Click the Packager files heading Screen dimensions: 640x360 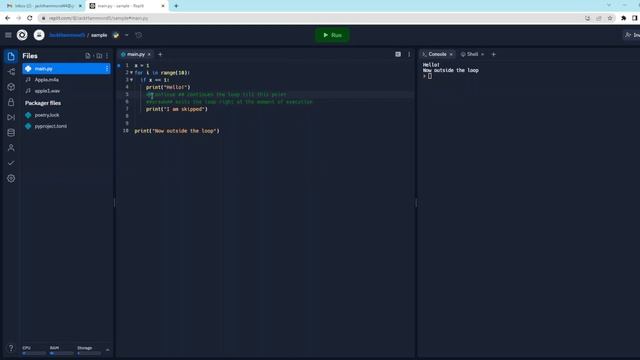click(43, 103)
